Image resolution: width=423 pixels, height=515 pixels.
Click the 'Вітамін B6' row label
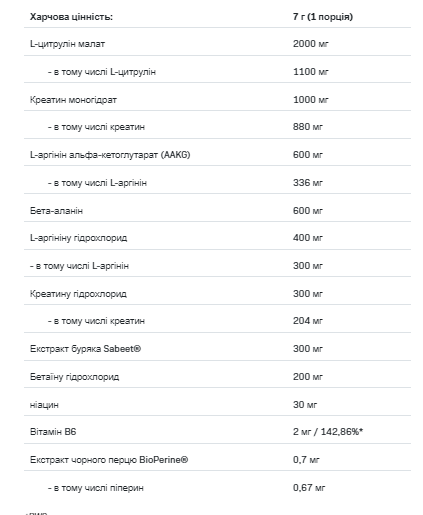pyautogui.click(x=53, y=432)
